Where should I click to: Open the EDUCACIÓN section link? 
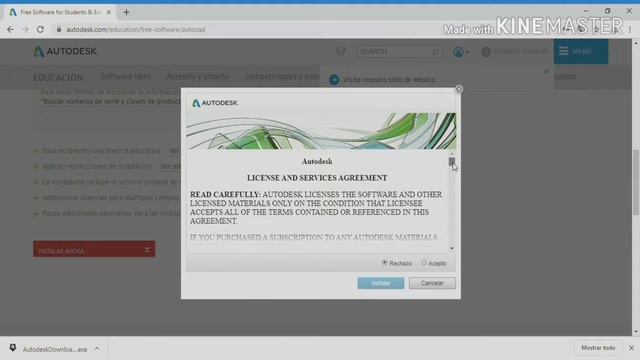click(x=58, y=77)
